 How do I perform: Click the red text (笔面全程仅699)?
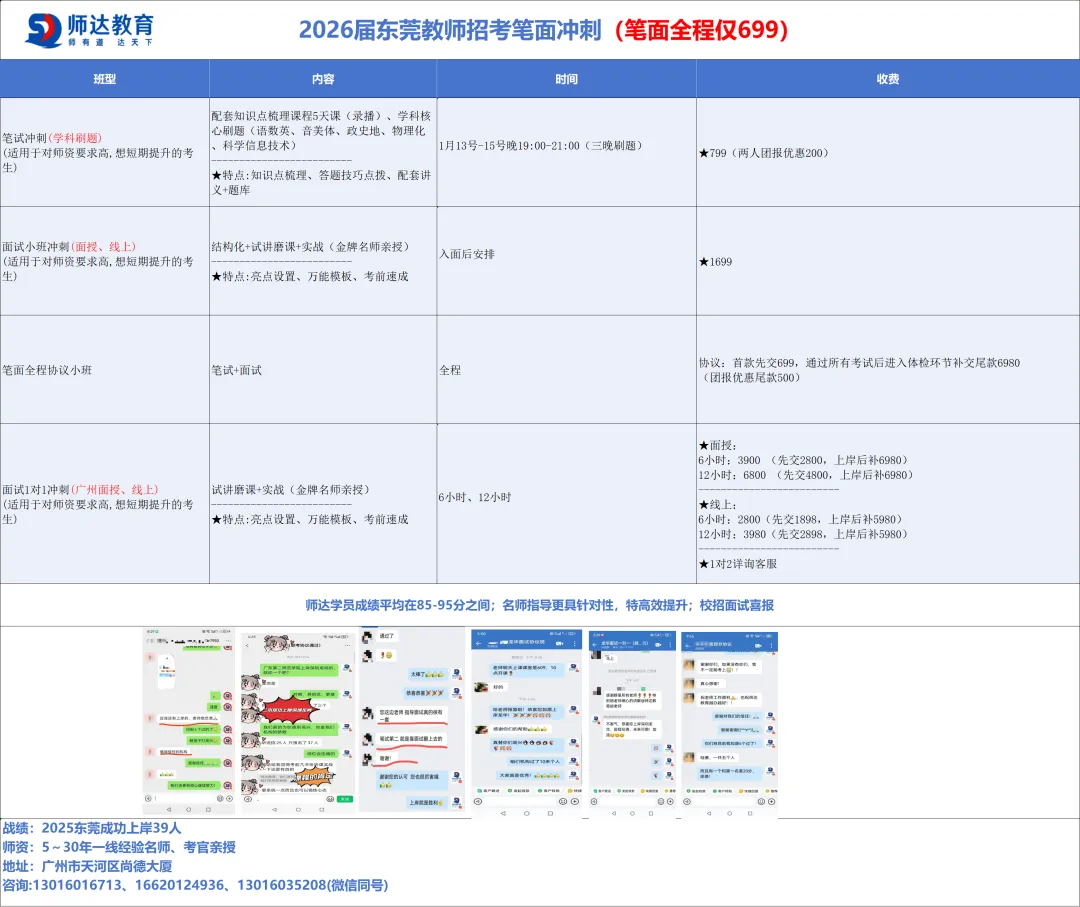coord(701,30)
